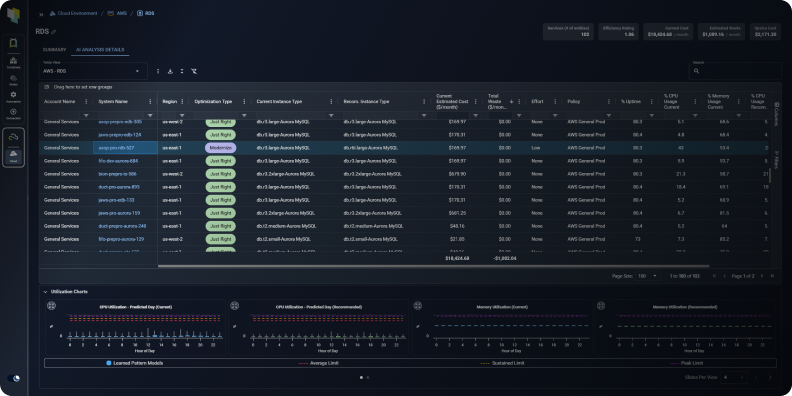Click the collapse/expand rows icon in toolbar

[x=182, y=71]
